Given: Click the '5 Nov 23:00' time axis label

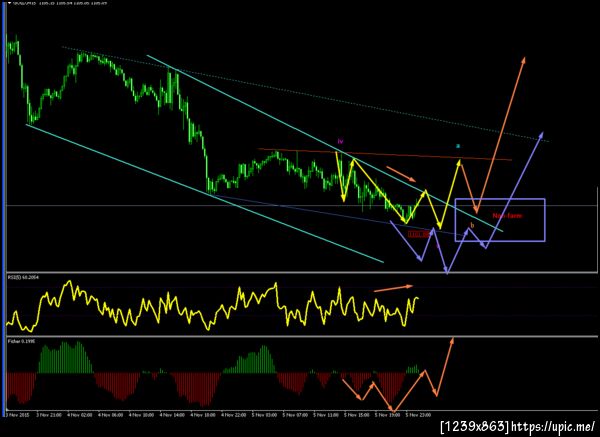Looking at the screenshot, I should [x=418, y=415].
